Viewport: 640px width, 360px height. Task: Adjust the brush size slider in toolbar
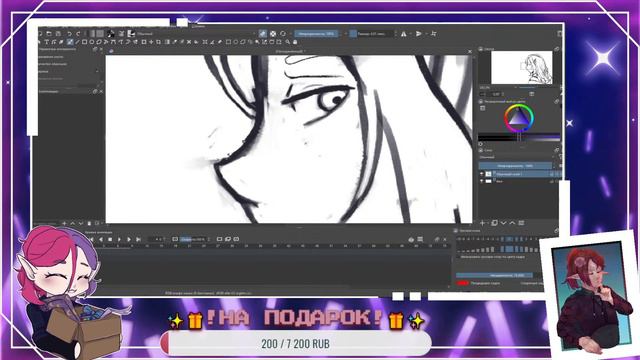pyautogui.click(x=372, y=33)
